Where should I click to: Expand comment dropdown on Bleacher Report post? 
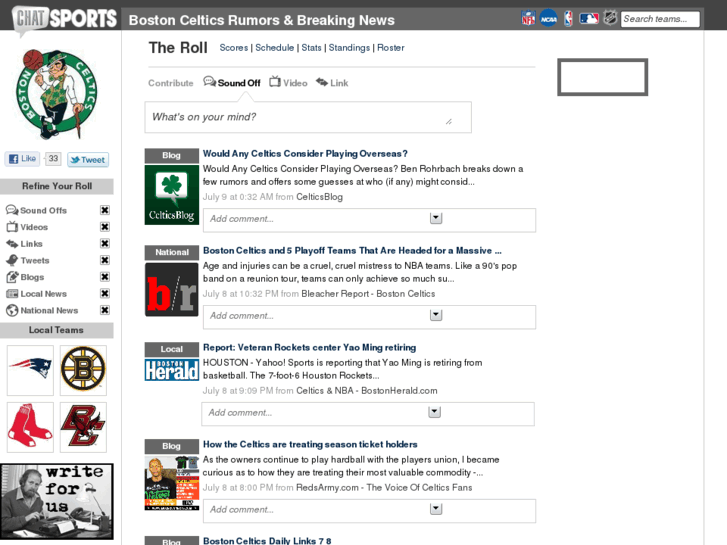point(436,315)
